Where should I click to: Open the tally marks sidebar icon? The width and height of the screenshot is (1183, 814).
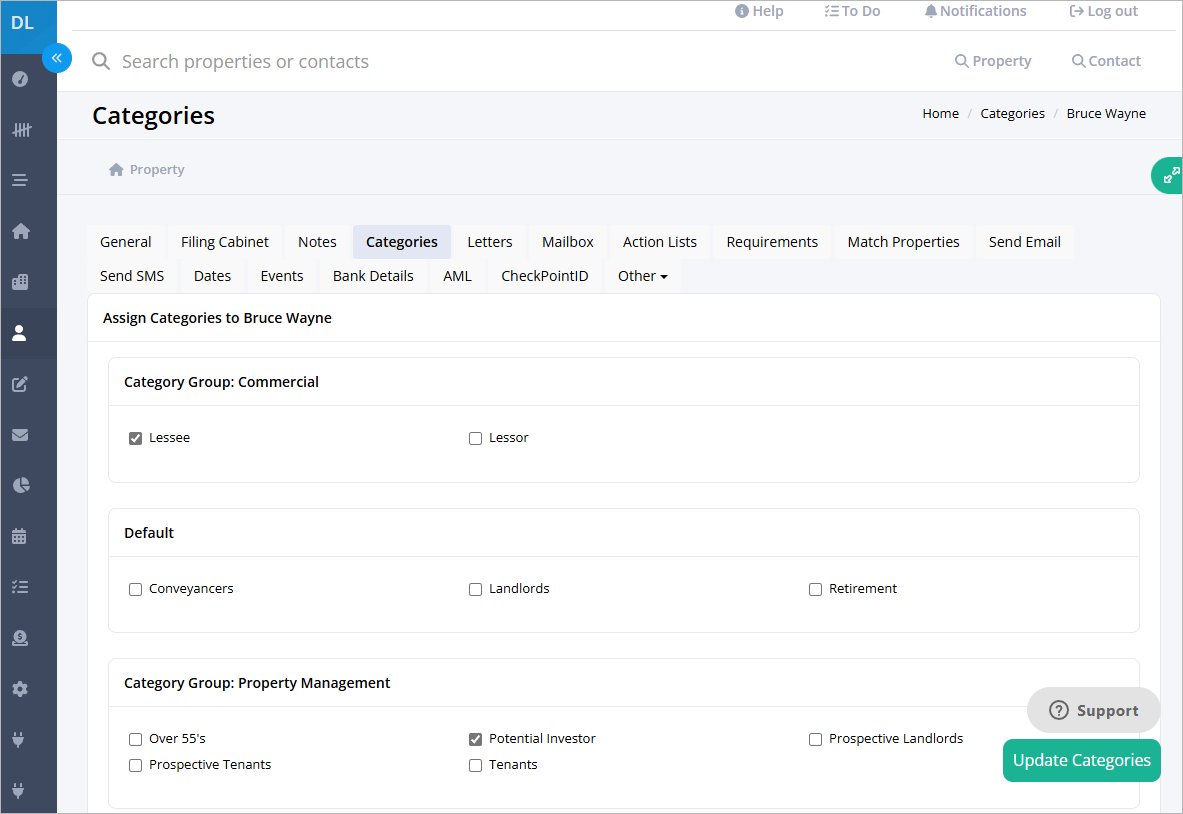[21, 130]
